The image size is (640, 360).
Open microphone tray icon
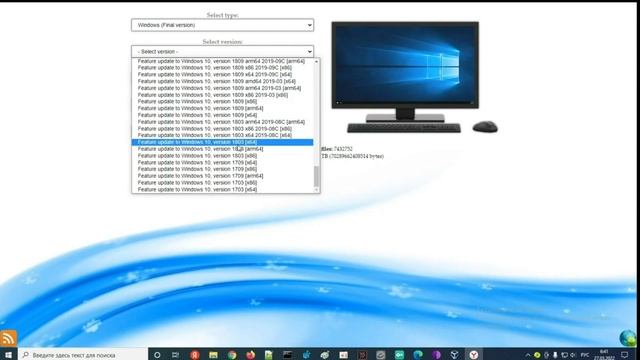coord(555,355)
